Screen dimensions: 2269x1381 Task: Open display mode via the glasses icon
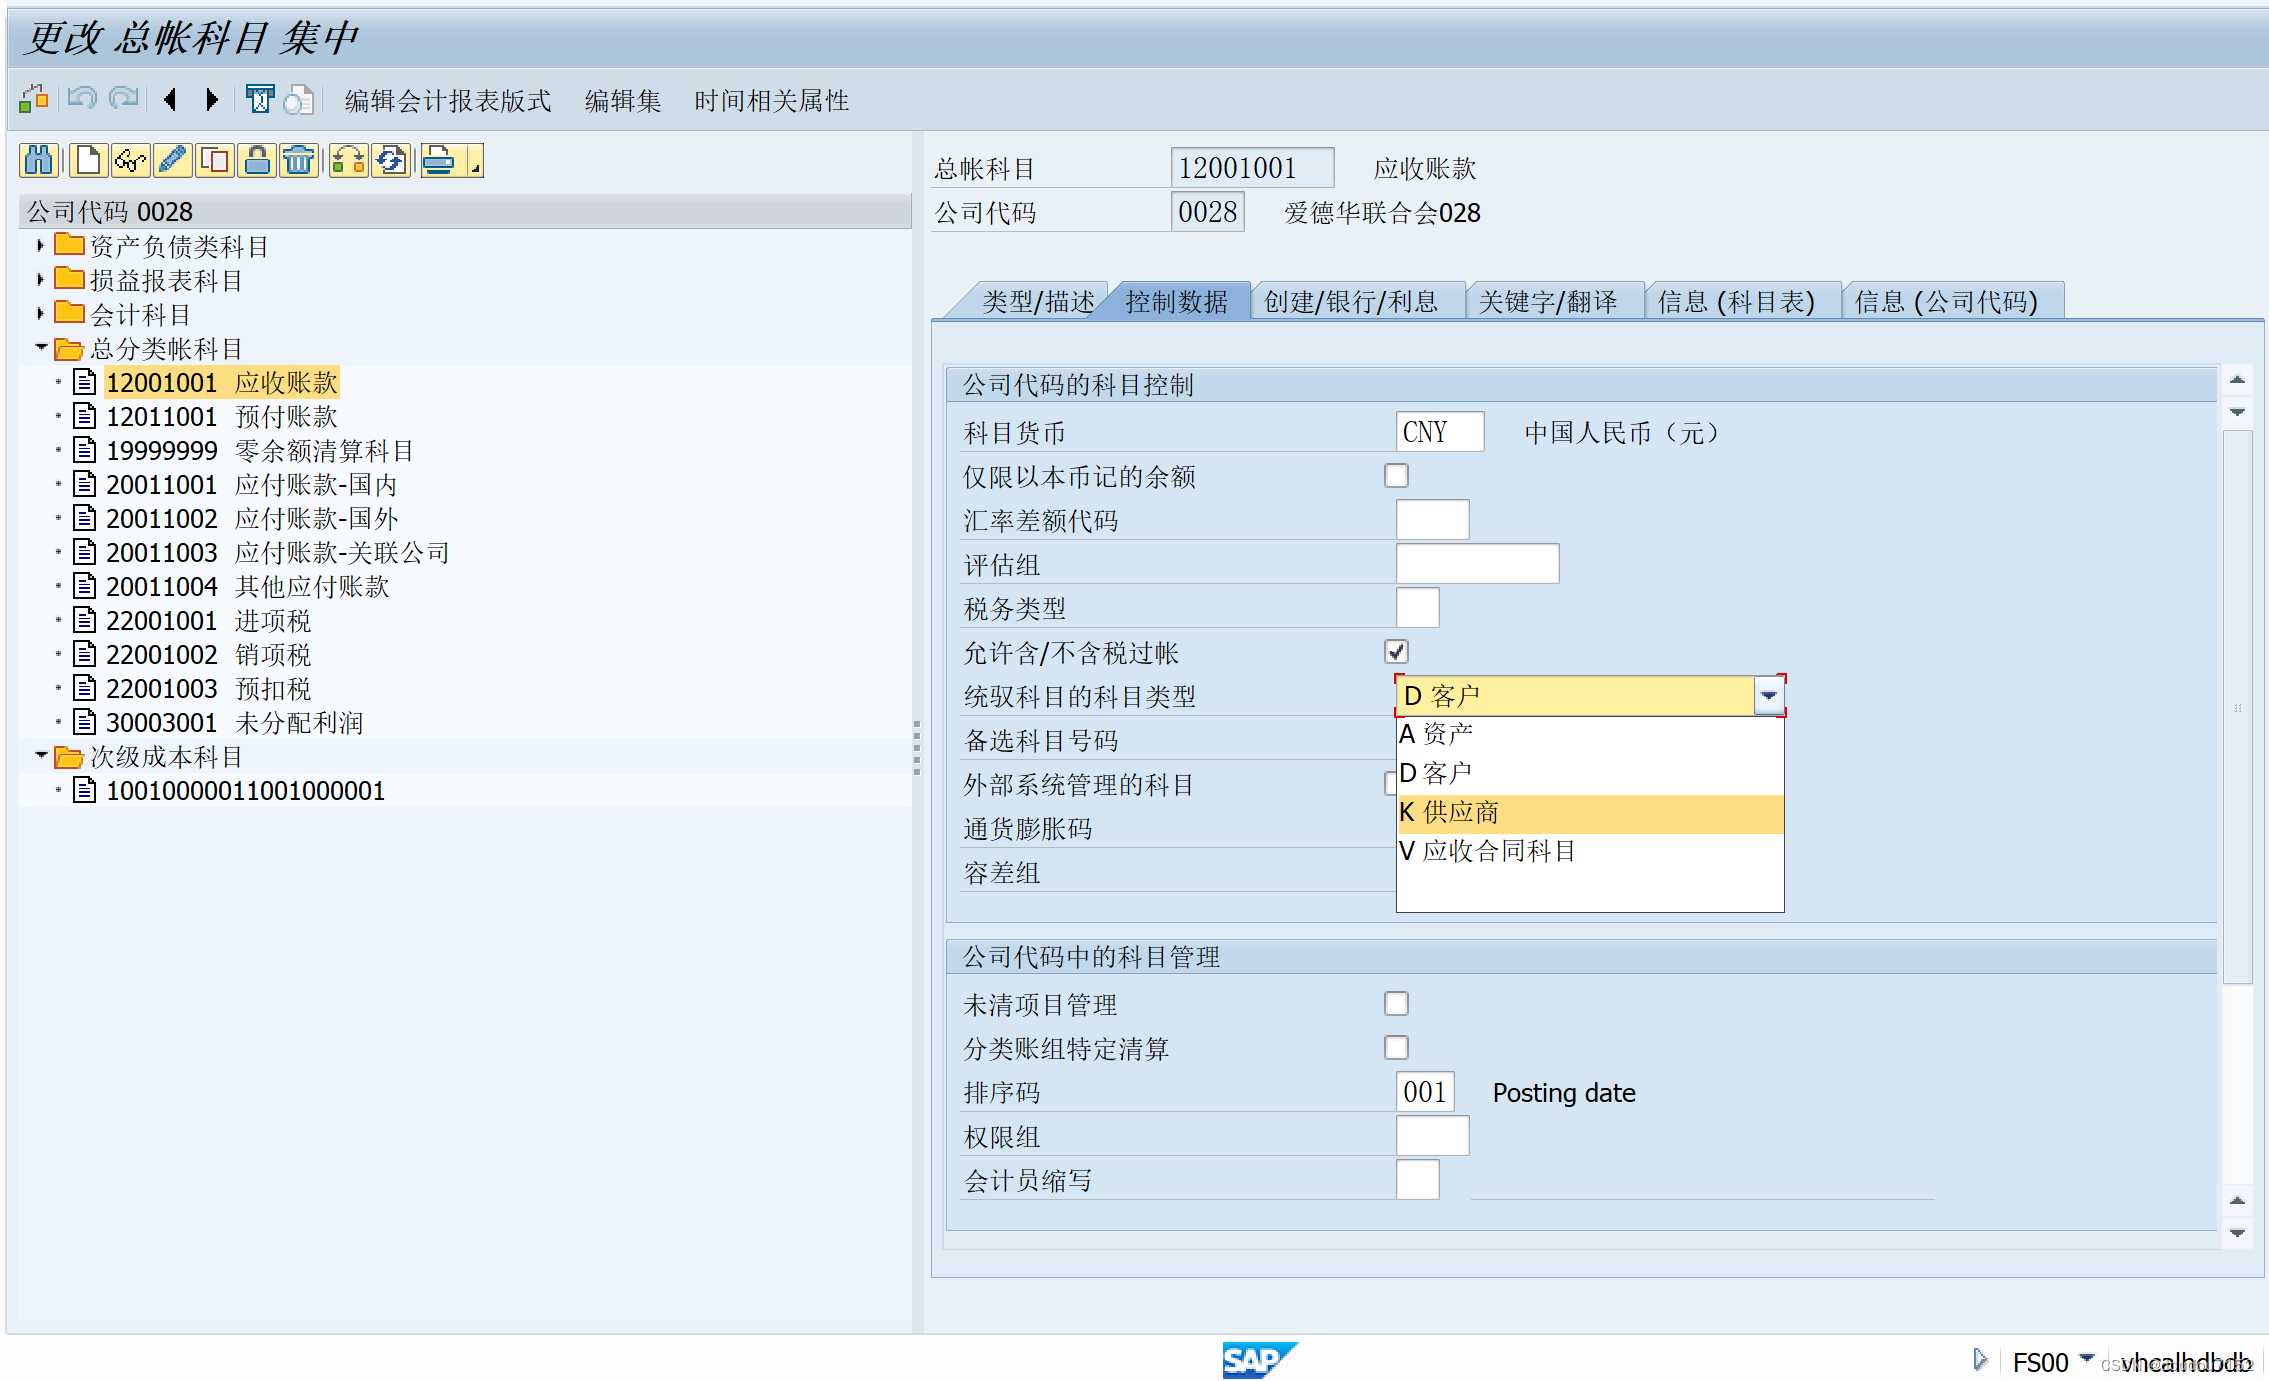click(x=129, y=160)
